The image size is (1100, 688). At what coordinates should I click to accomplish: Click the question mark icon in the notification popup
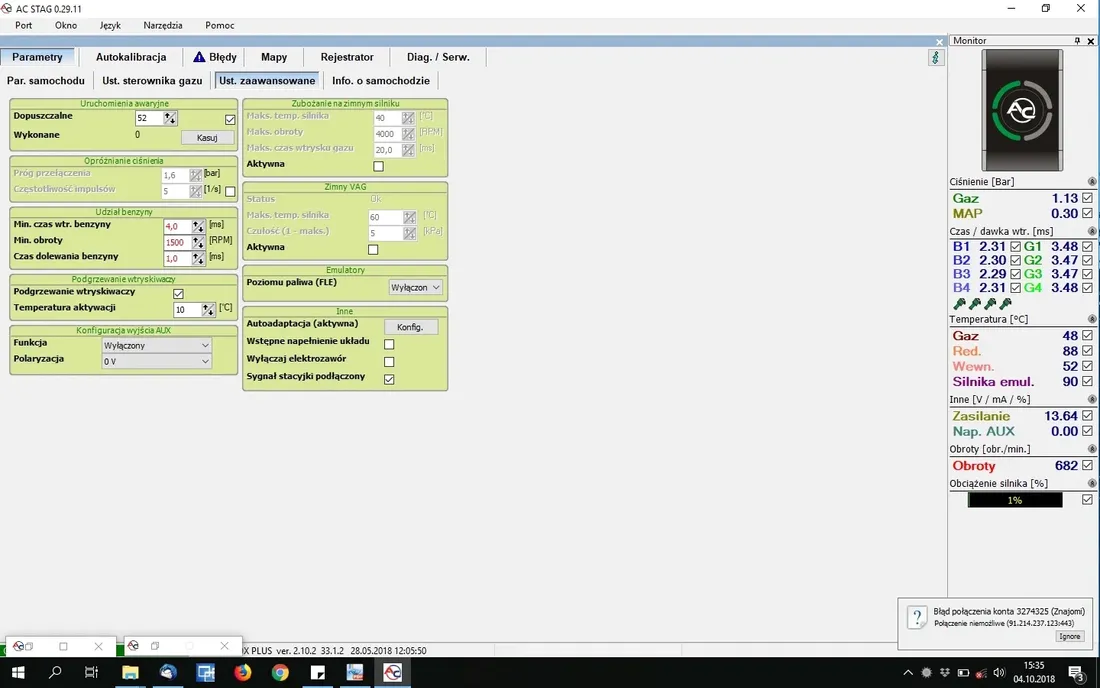pyautogui.click(x=917, y=618)
